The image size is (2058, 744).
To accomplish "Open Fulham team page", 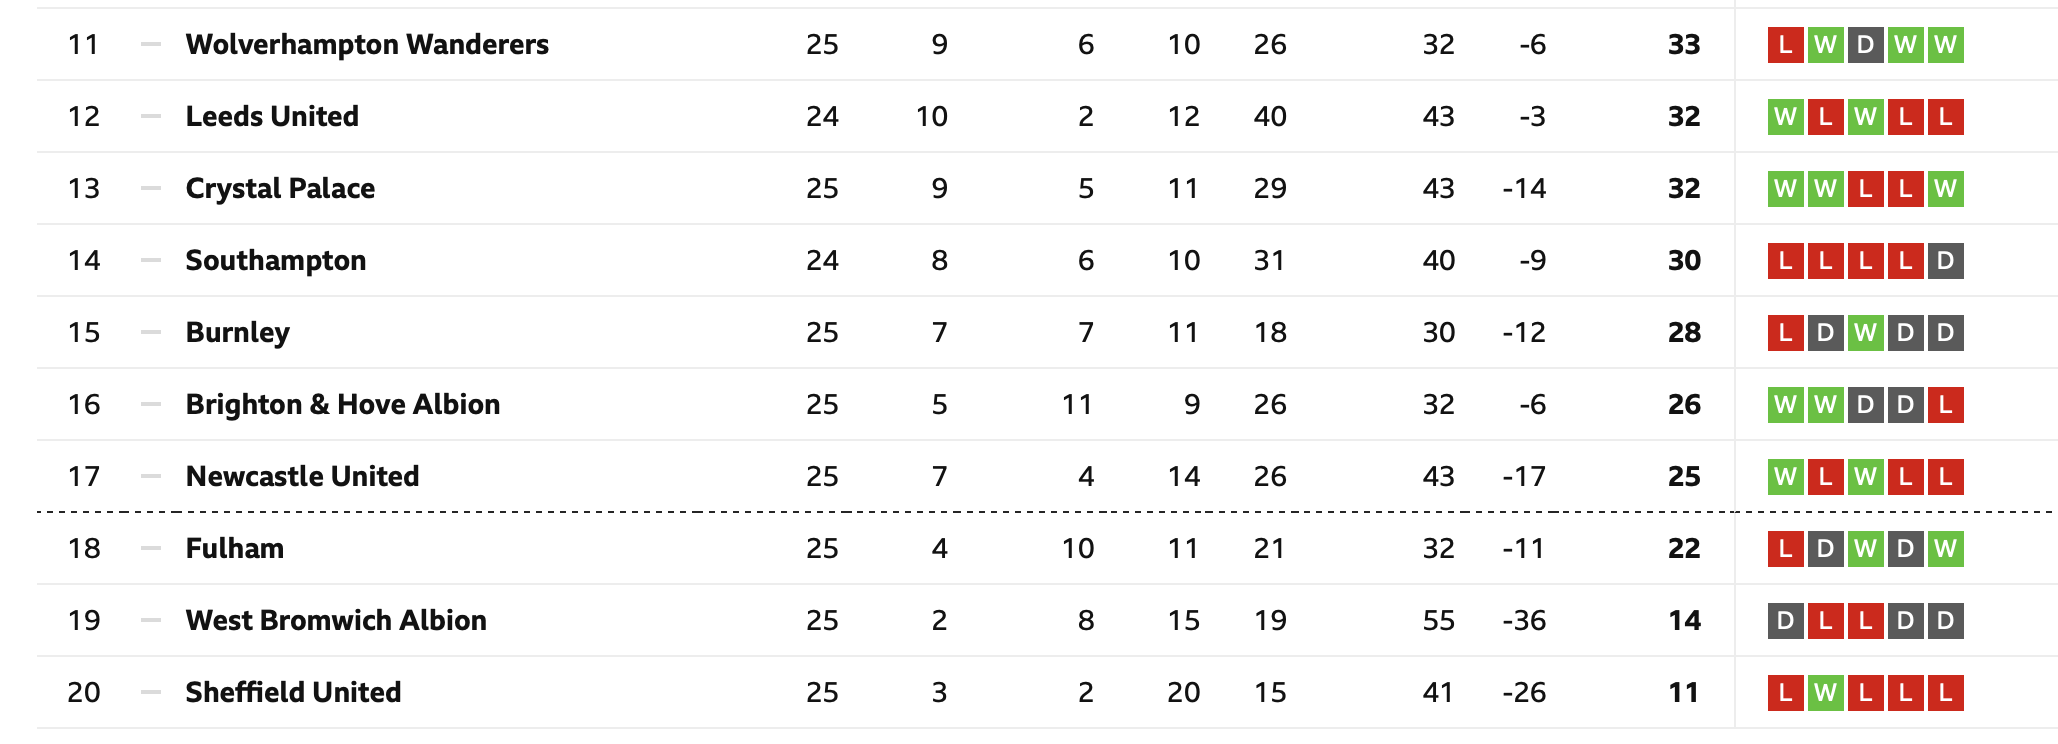I will click(235, 548).
